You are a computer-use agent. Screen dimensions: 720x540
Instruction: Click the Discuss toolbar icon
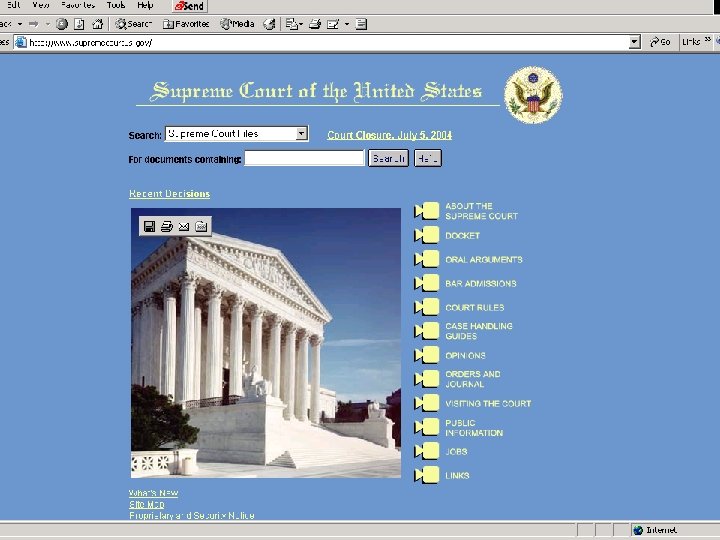point(361,24)
